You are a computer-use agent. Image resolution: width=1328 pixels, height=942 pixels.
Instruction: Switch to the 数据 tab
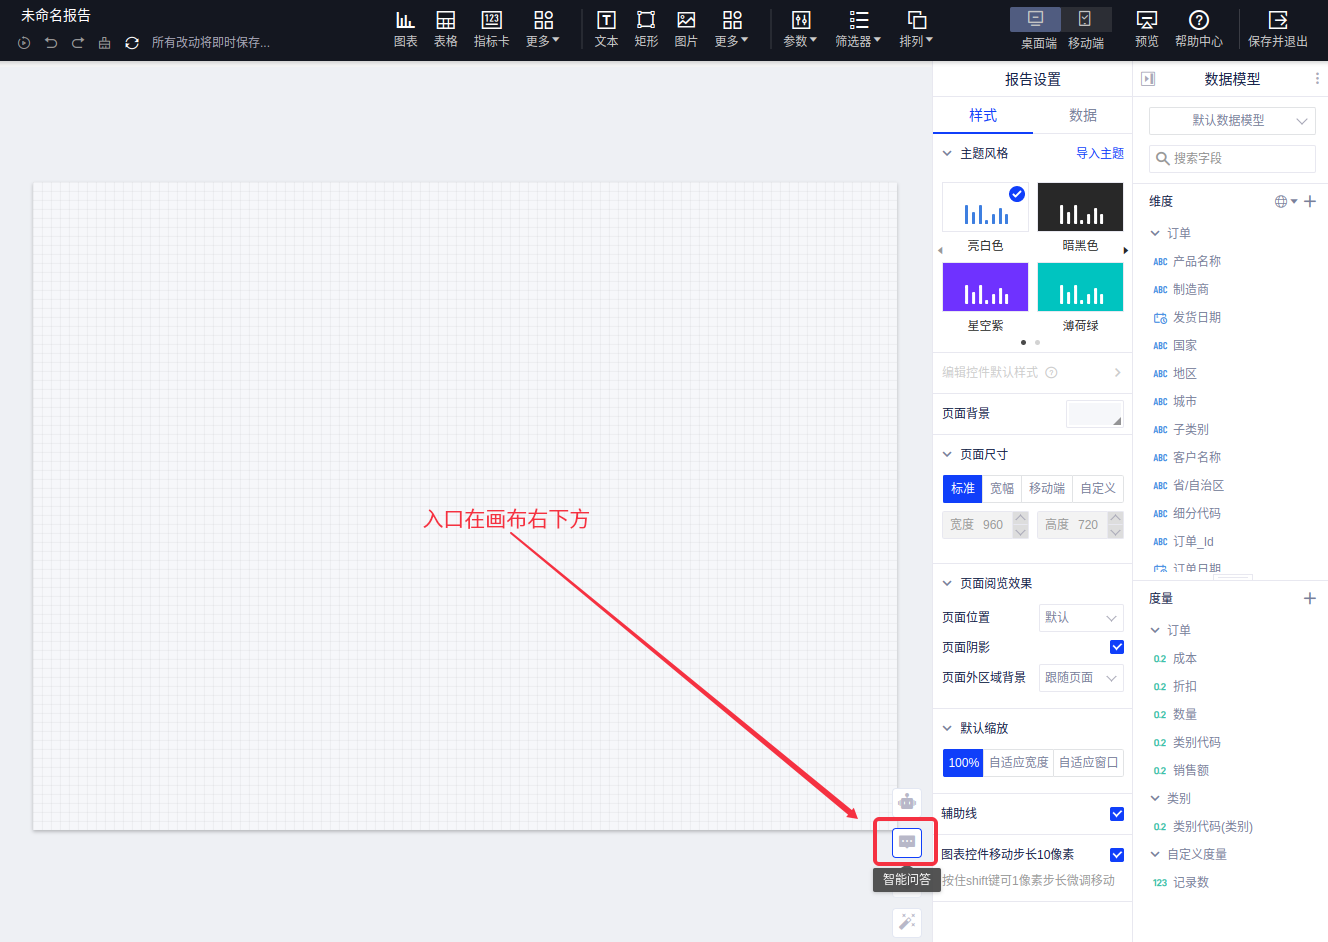pyautogui.click(x=1082, y=115)
